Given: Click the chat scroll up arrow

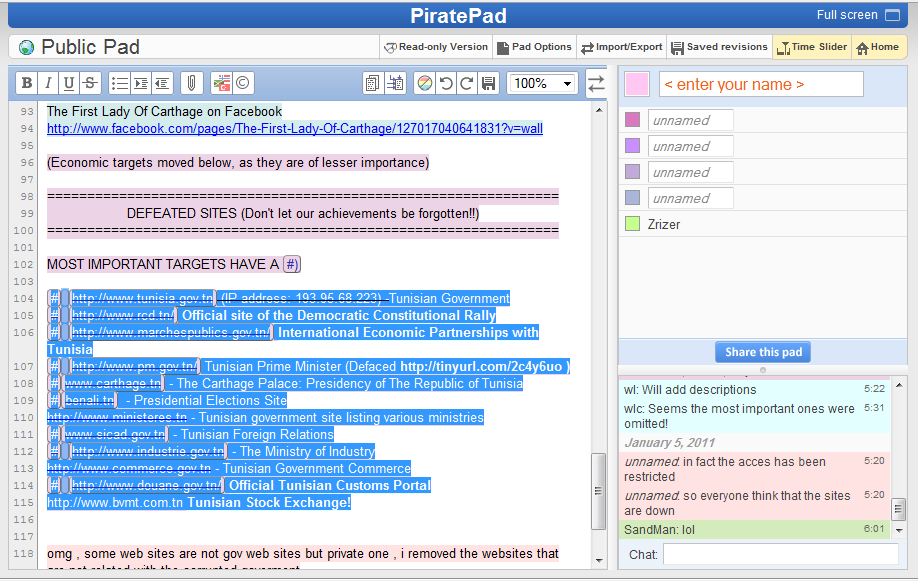Looking at the screenshot, I should point(899,385).
